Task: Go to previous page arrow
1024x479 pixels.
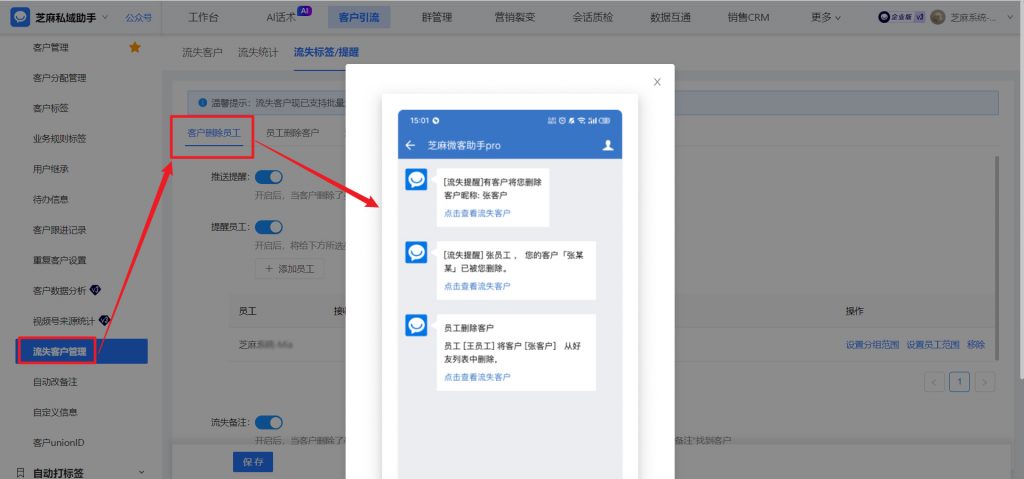Action: [x=935, y=381]
